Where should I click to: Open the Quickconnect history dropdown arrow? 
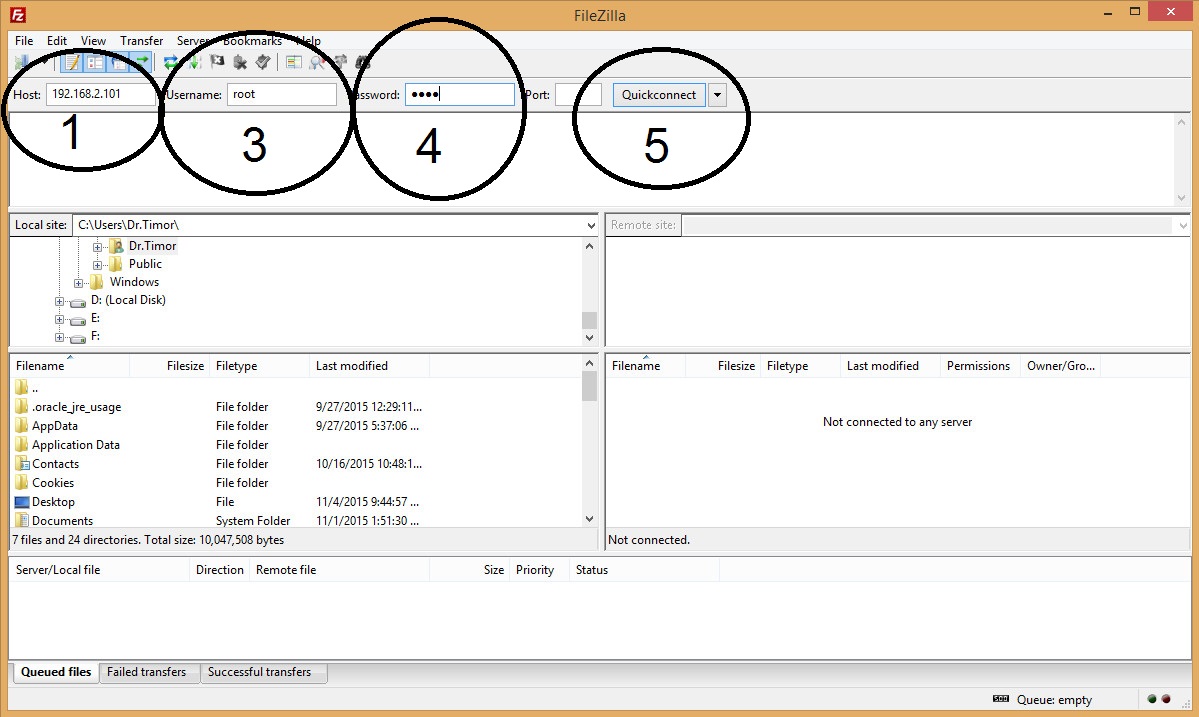pos(717,95)
